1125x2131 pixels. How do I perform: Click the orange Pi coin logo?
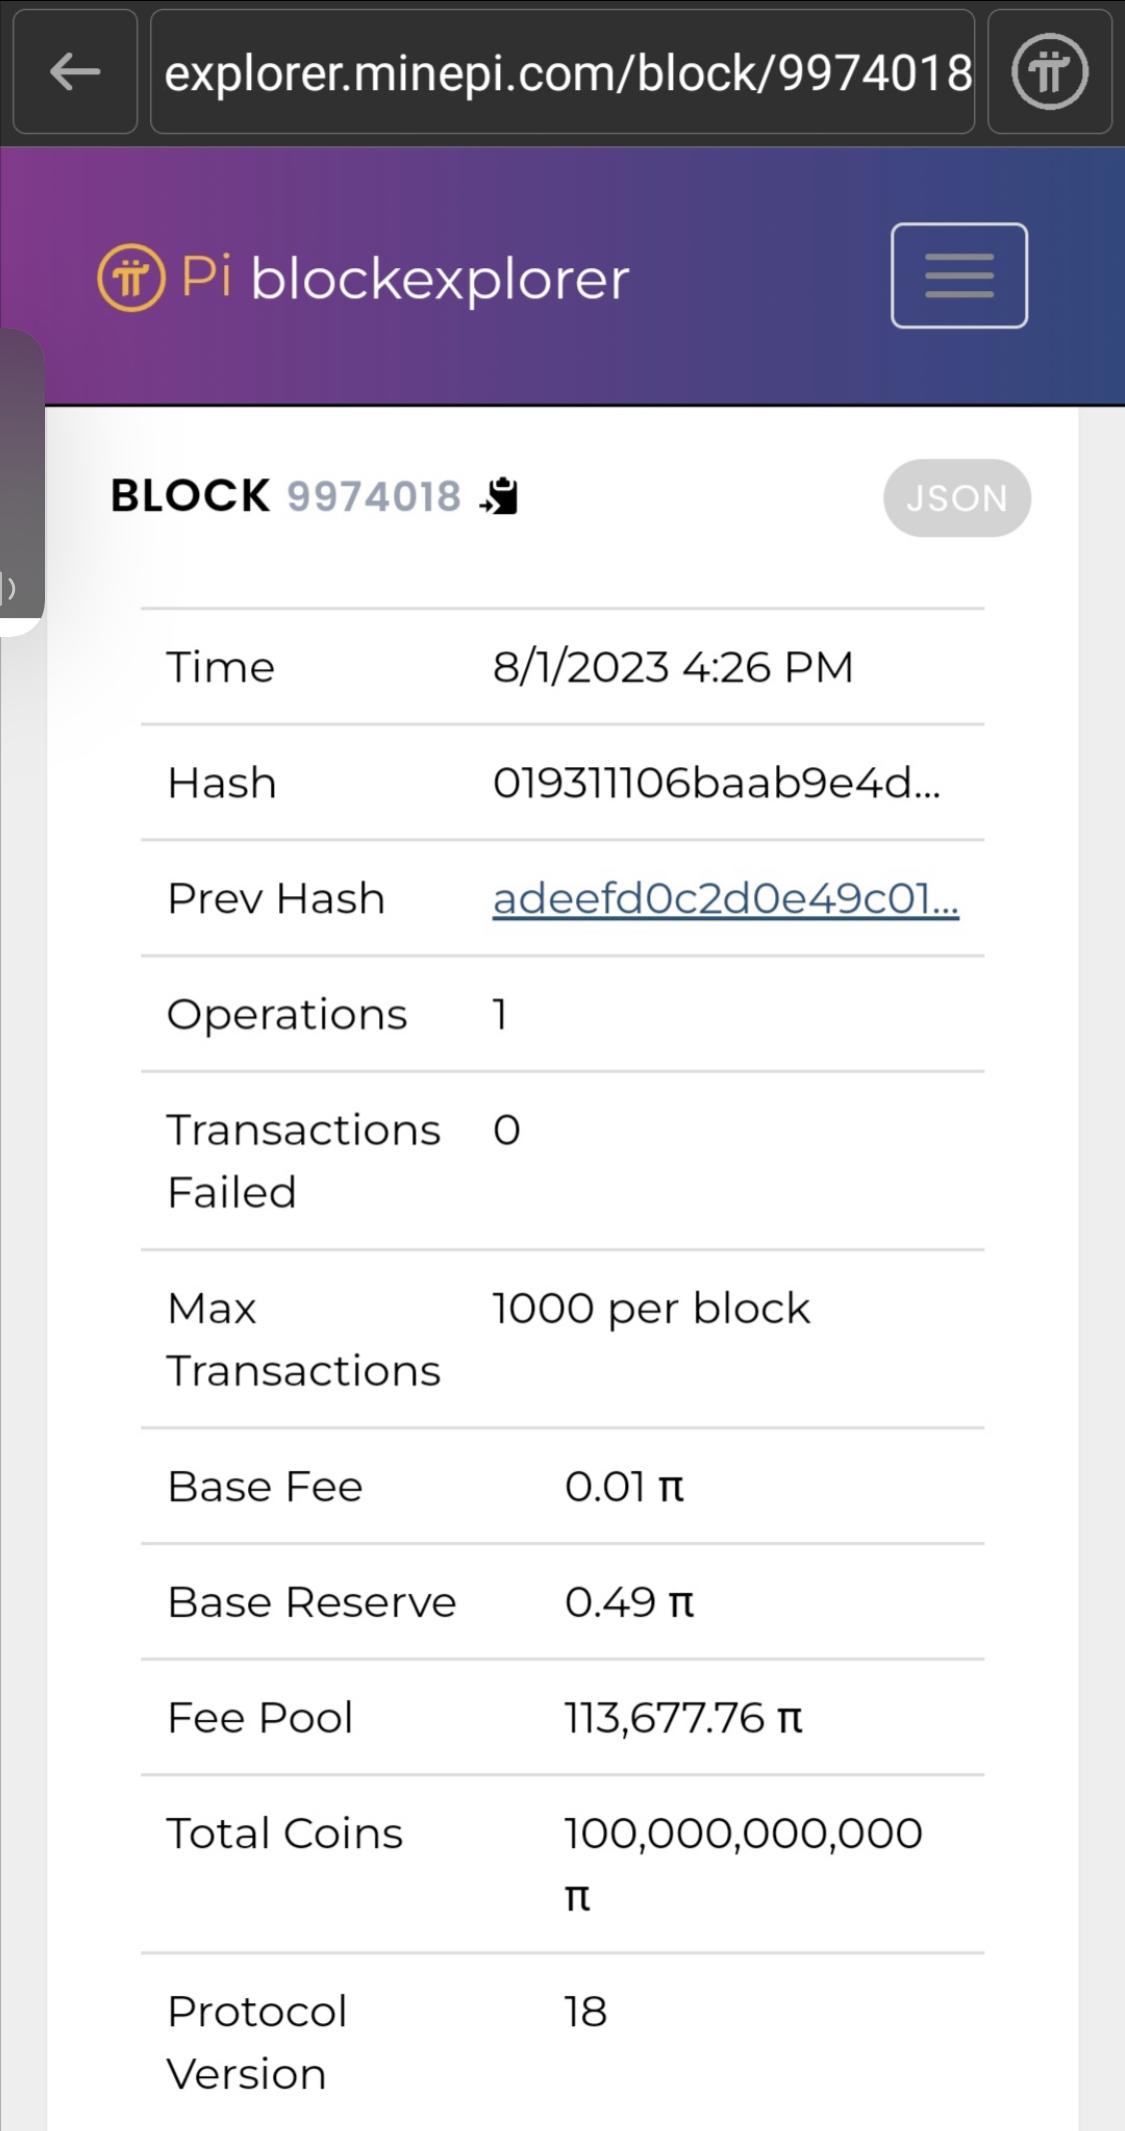(131, 277)
